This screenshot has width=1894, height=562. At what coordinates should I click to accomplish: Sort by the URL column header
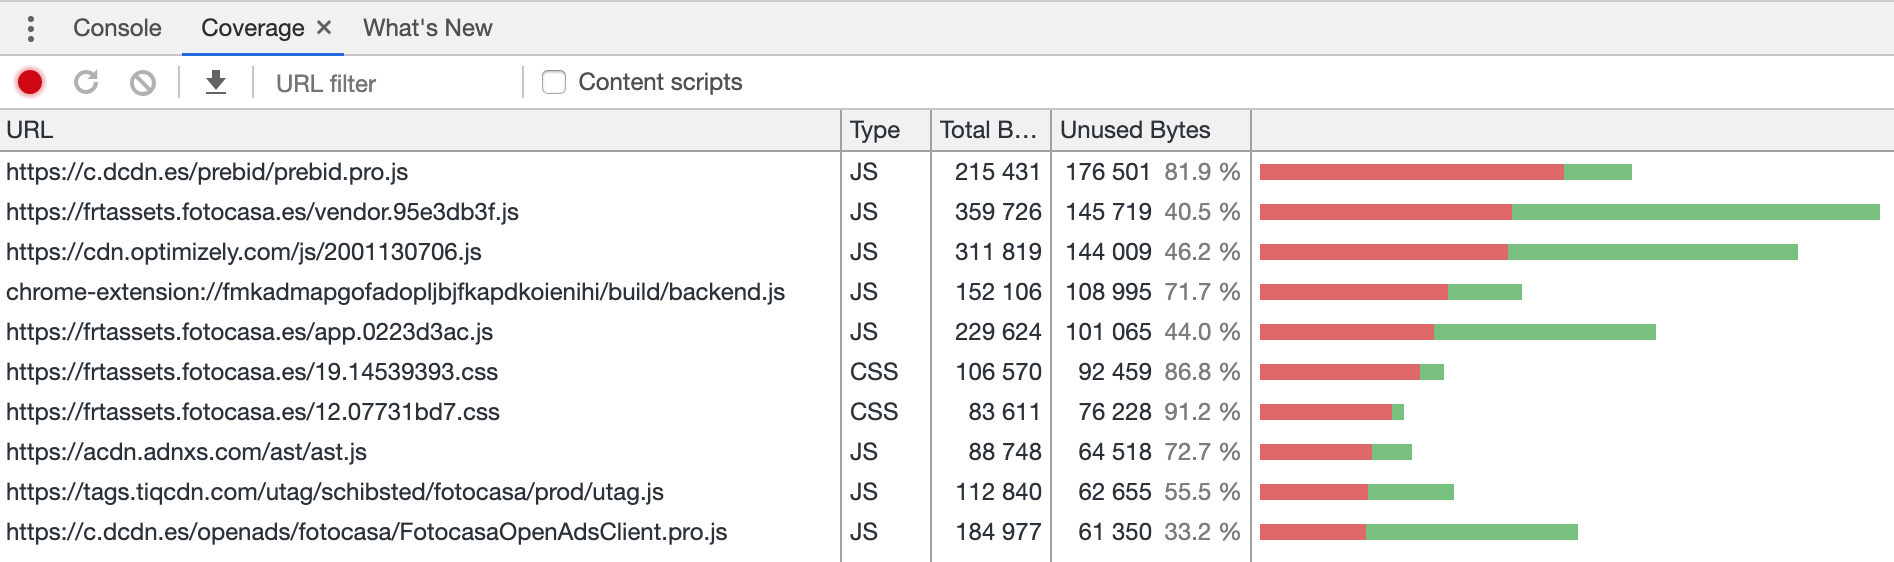(420, 130)
